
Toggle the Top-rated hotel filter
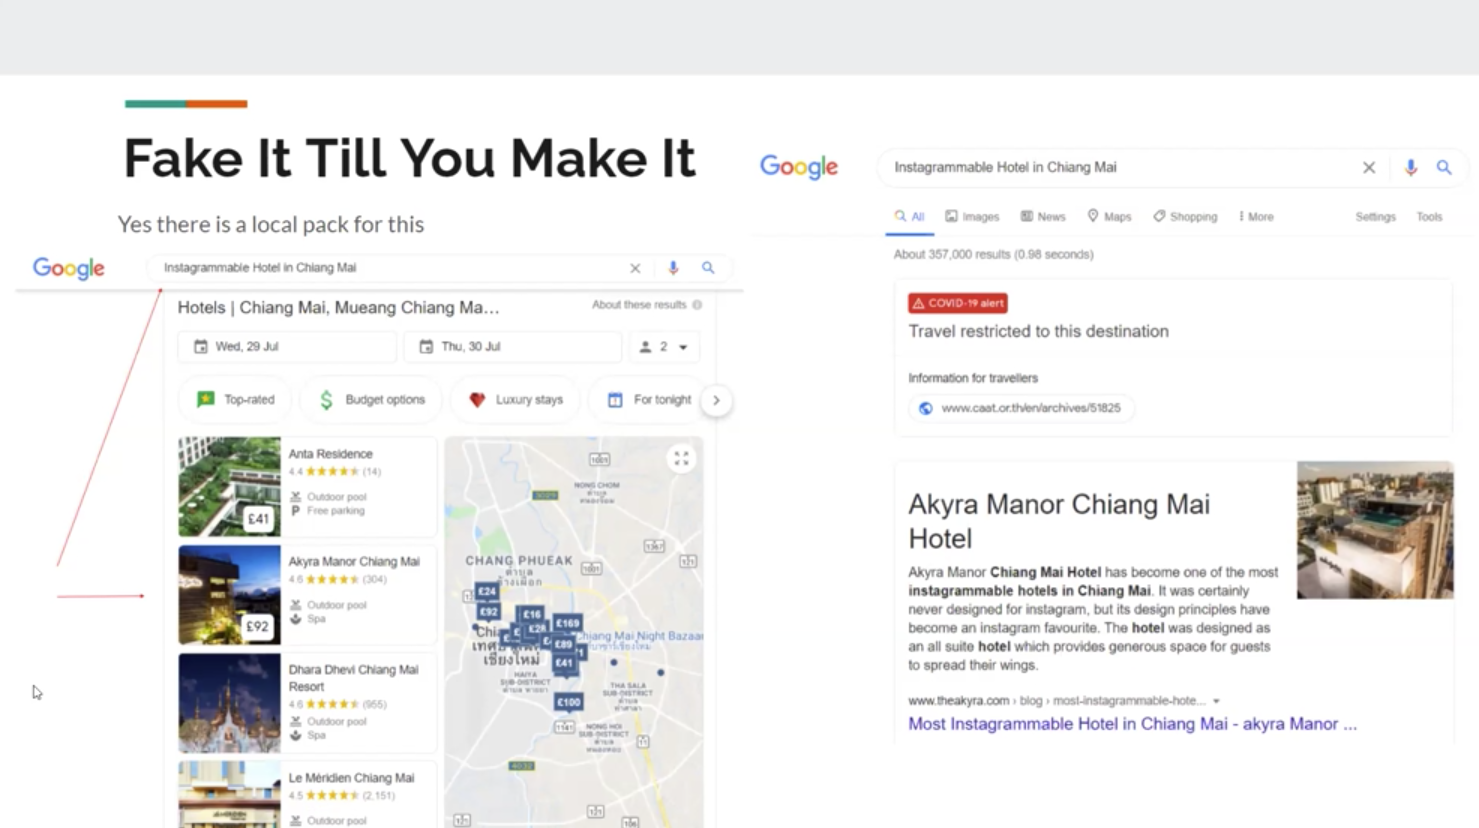(236, 400)
